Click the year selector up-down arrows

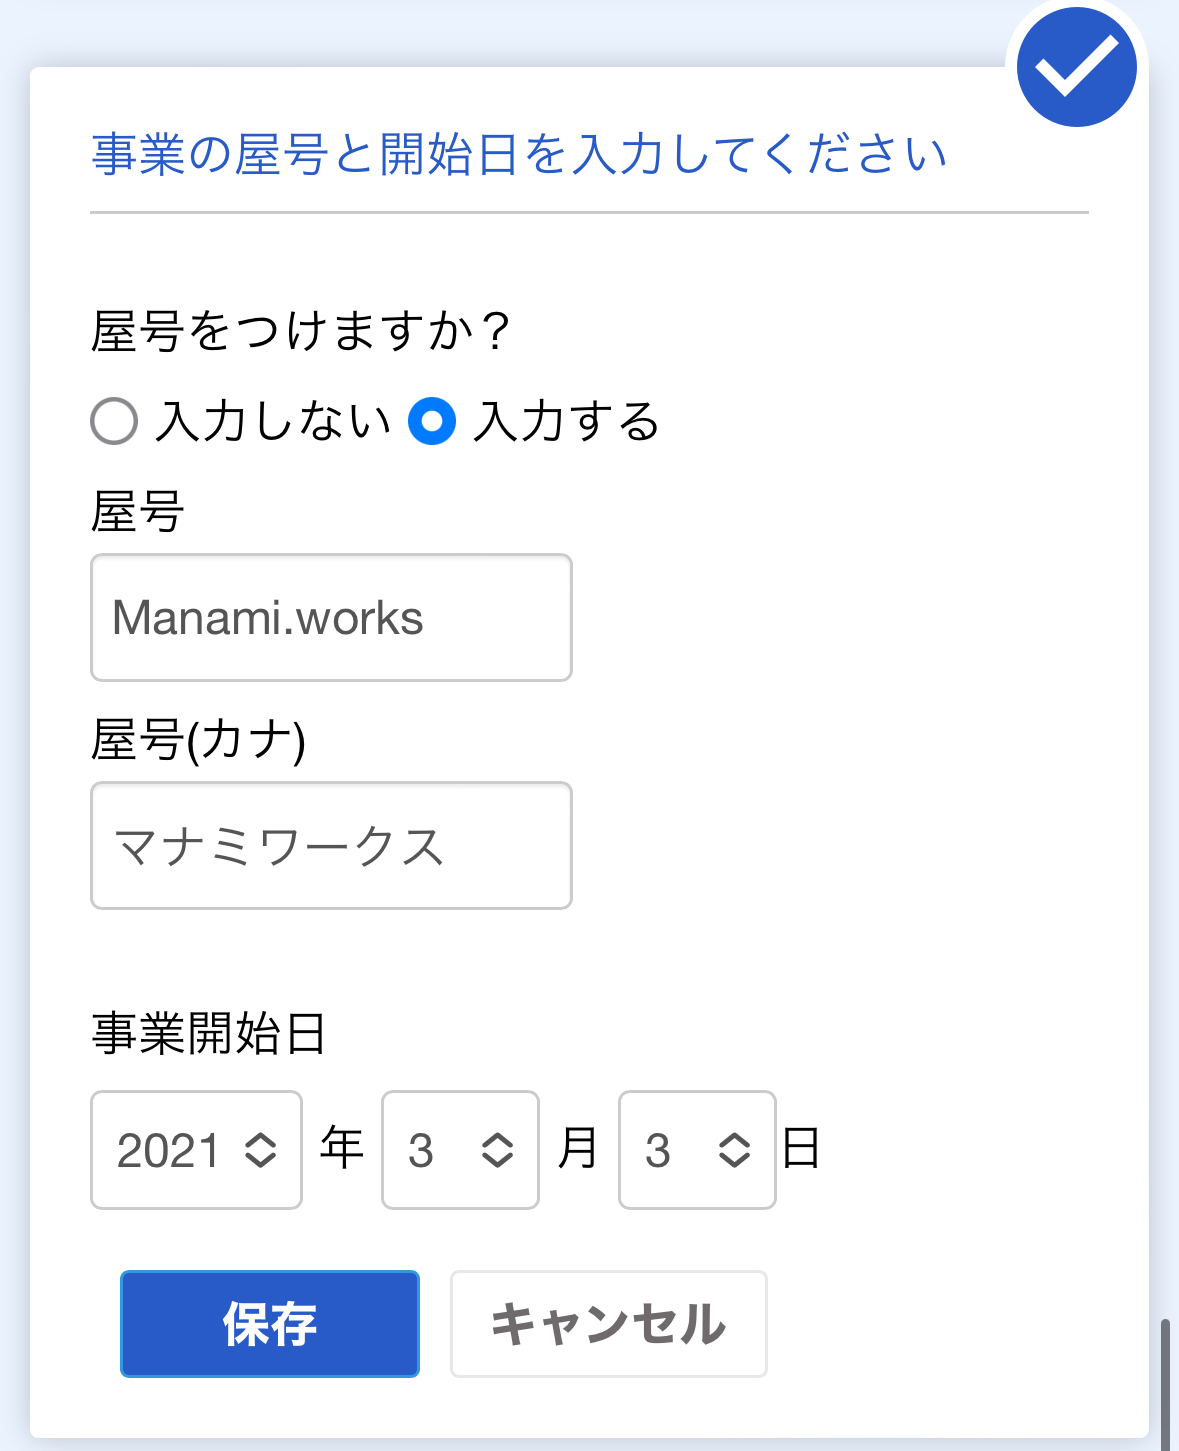point(261,1150)
